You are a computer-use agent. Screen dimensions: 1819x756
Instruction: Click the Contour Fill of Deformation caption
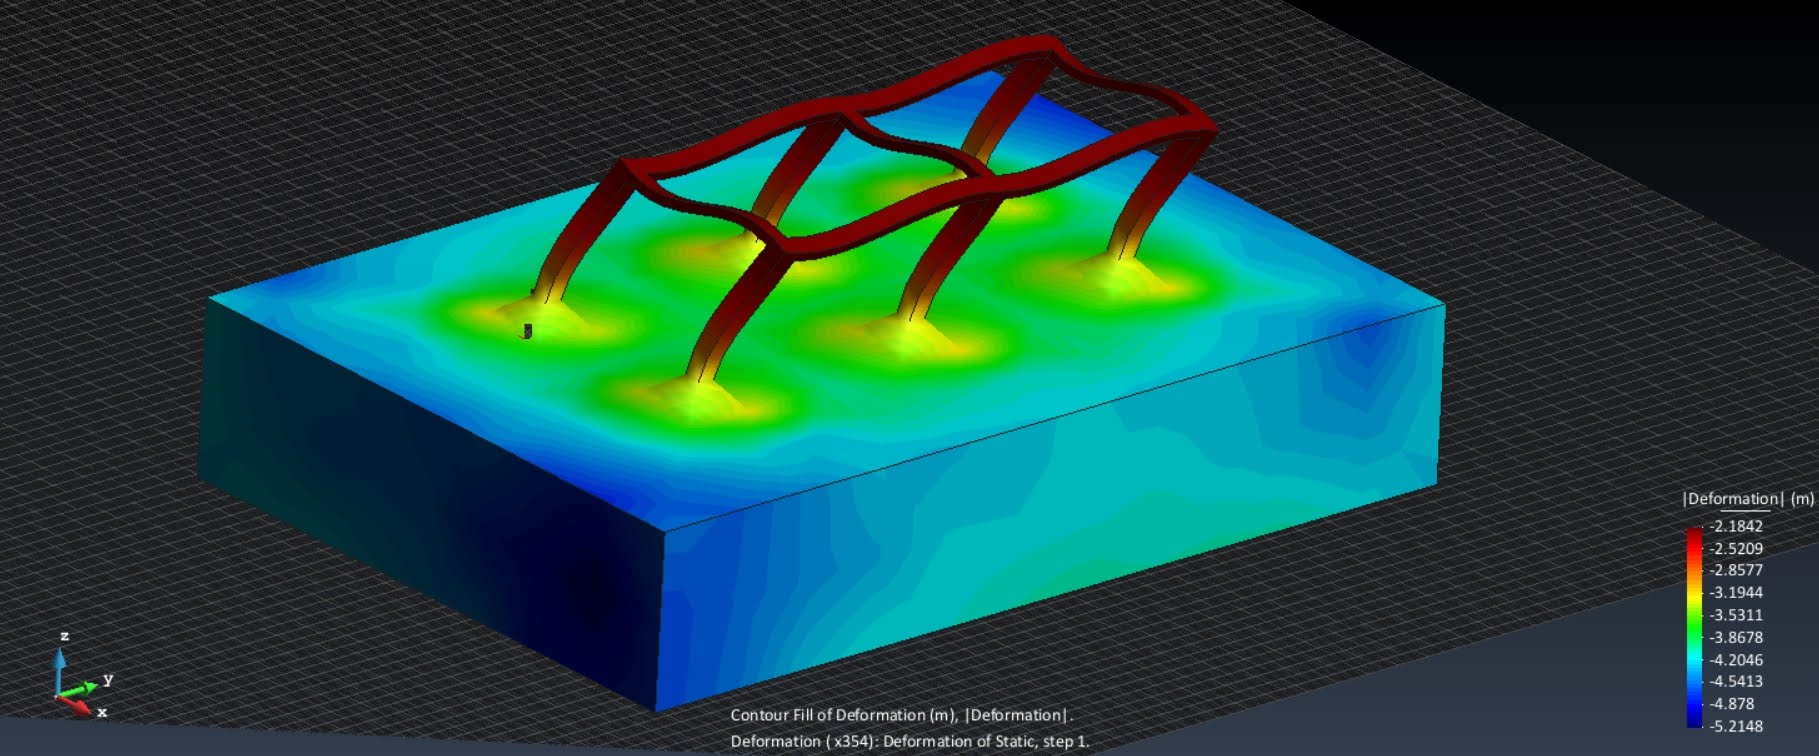(901, 715)
